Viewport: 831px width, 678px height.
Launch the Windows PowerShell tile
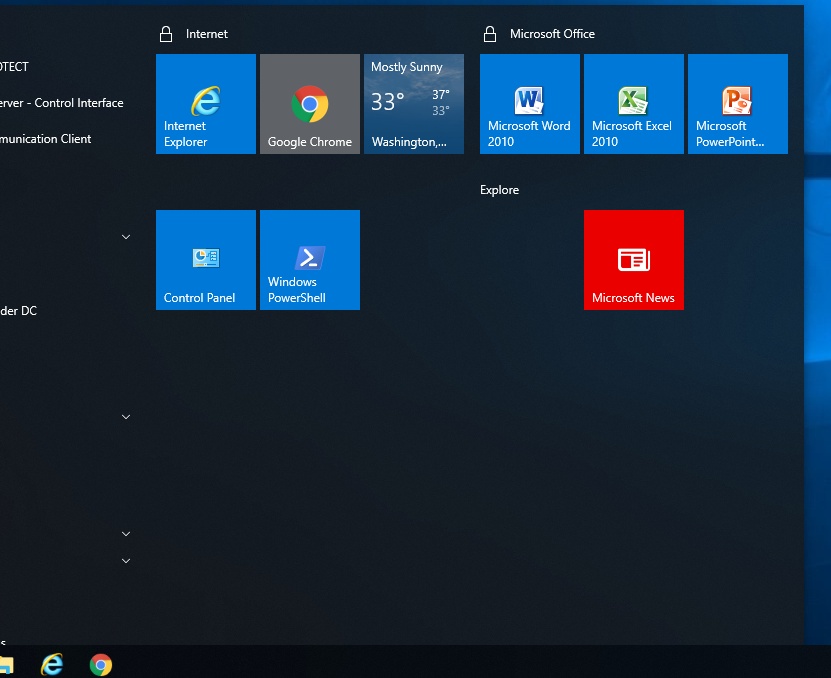pos(310,260)
